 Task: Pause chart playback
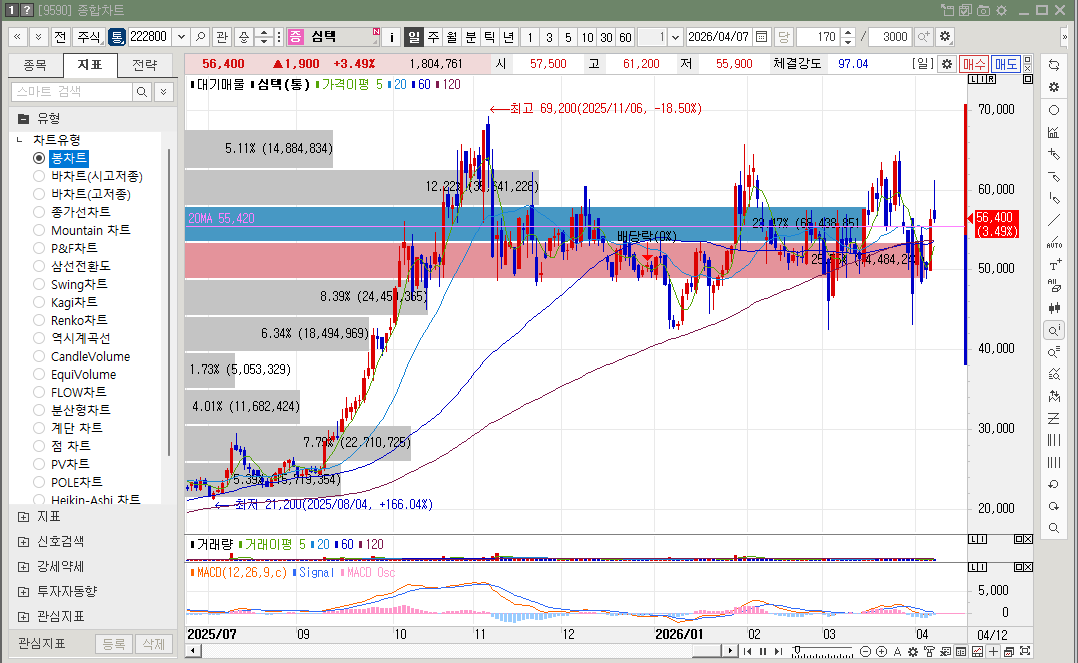click(x=763, y=651)
